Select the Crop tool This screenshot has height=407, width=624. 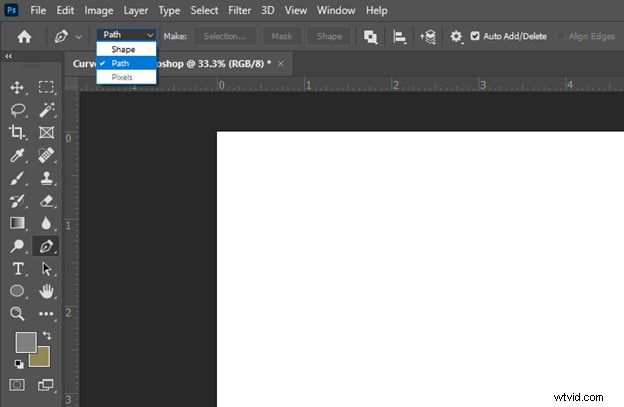tap(17, 132)
